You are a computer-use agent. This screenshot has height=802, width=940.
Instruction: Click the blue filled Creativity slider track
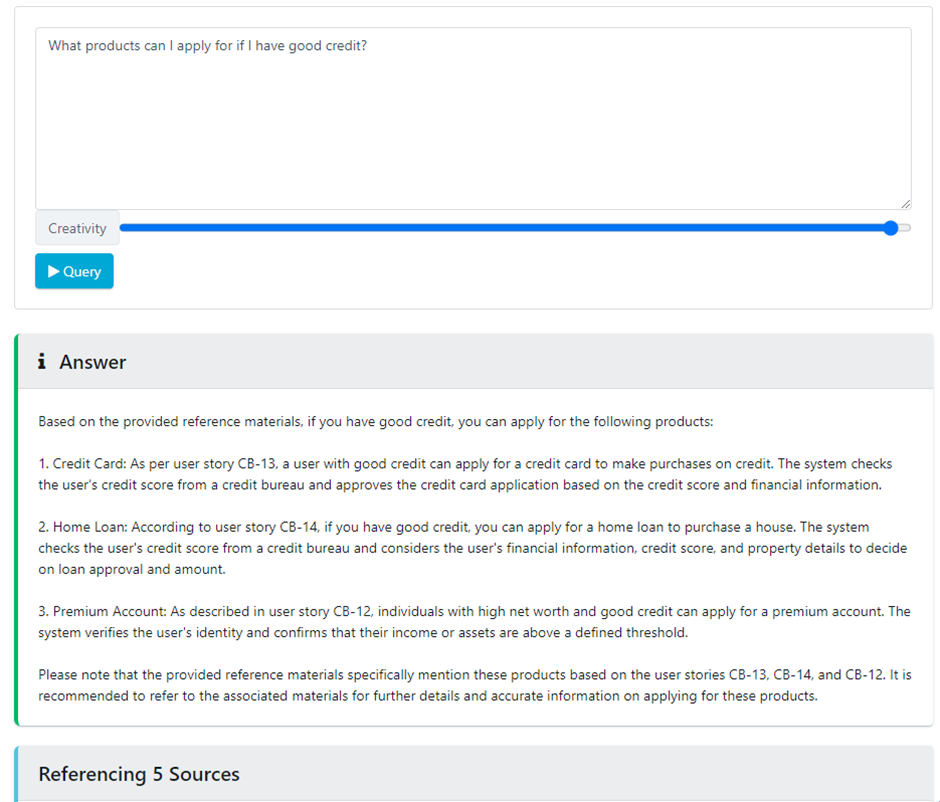point(500,228)
